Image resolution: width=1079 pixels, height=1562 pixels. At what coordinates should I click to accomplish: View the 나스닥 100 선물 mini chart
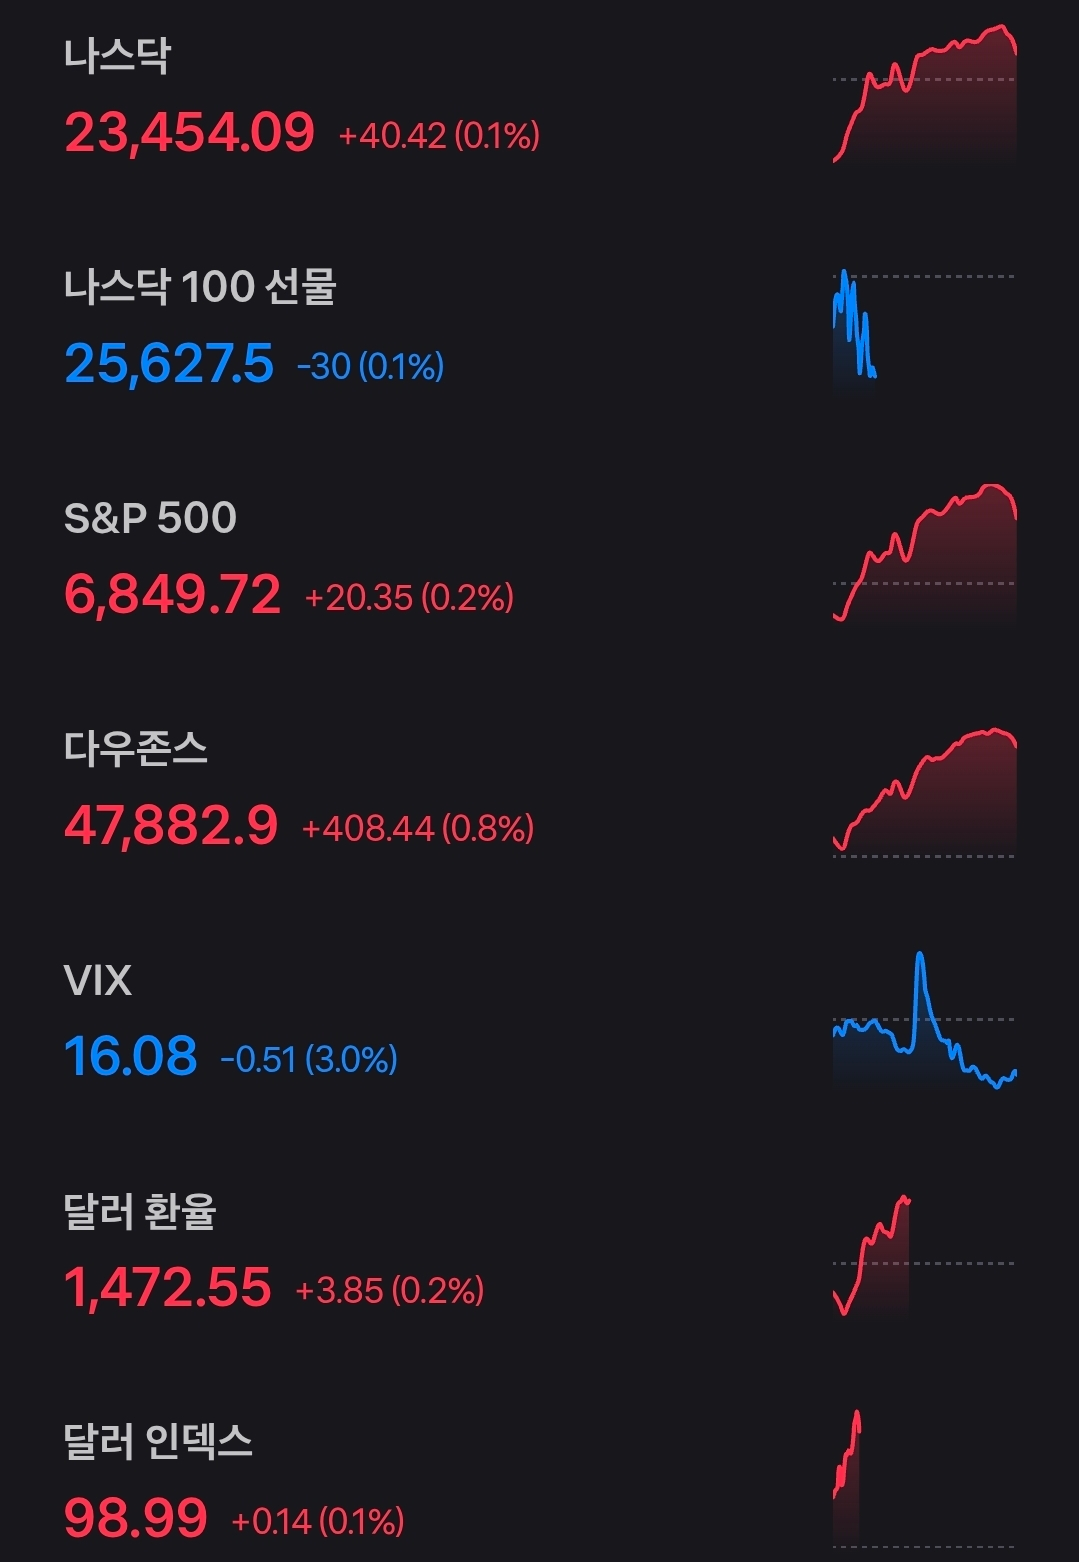(x=855, y=325)
